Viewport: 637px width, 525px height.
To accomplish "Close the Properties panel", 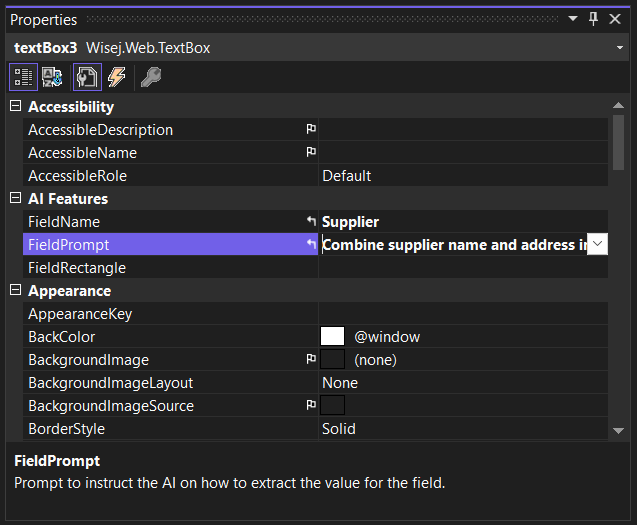I will [x=615, y=19].
